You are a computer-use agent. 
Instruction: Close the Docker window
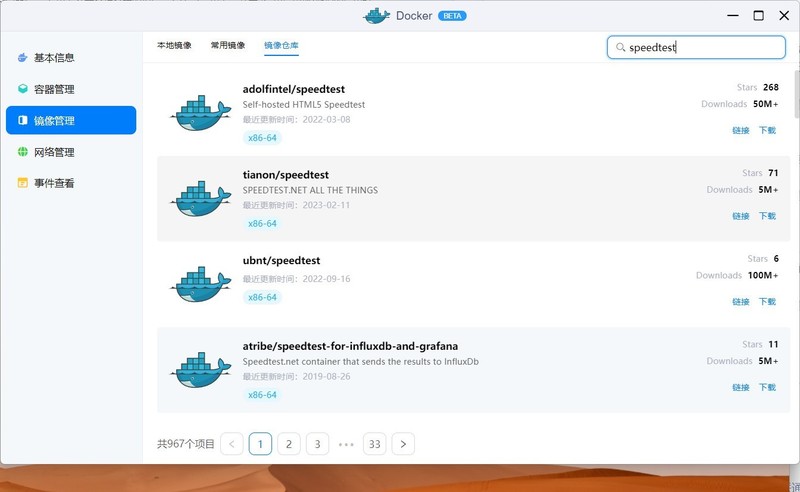(784, 16)
